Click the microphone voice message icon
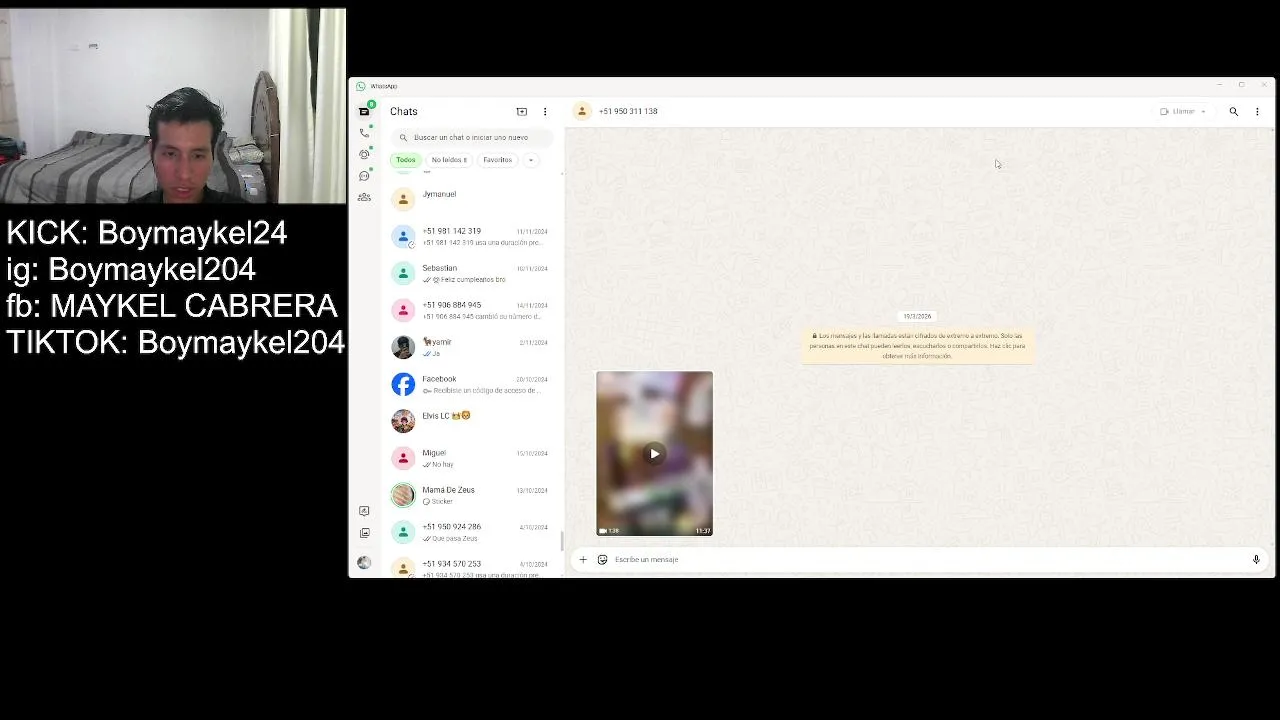Screen dimensions: 1280x720 coord(1256,559)
